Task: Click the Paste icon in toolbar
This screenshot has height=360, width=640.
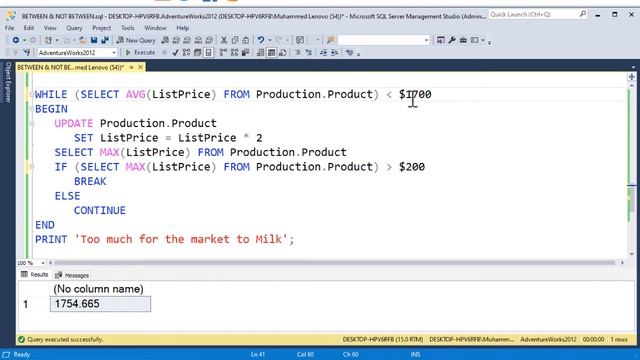Action: [245, 40]
